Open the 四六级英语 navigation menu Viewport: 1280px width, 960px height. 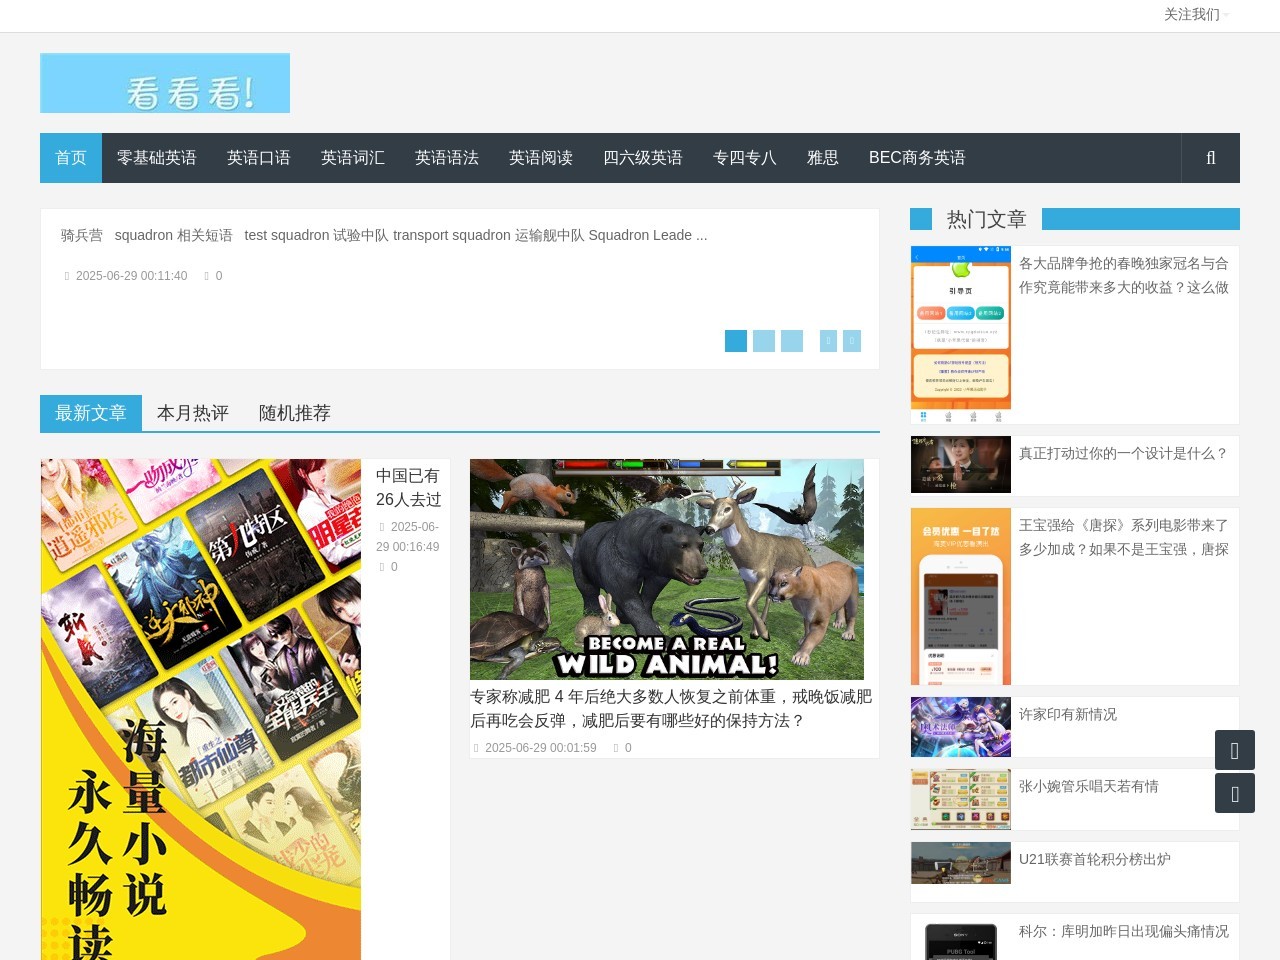(641, 157)
